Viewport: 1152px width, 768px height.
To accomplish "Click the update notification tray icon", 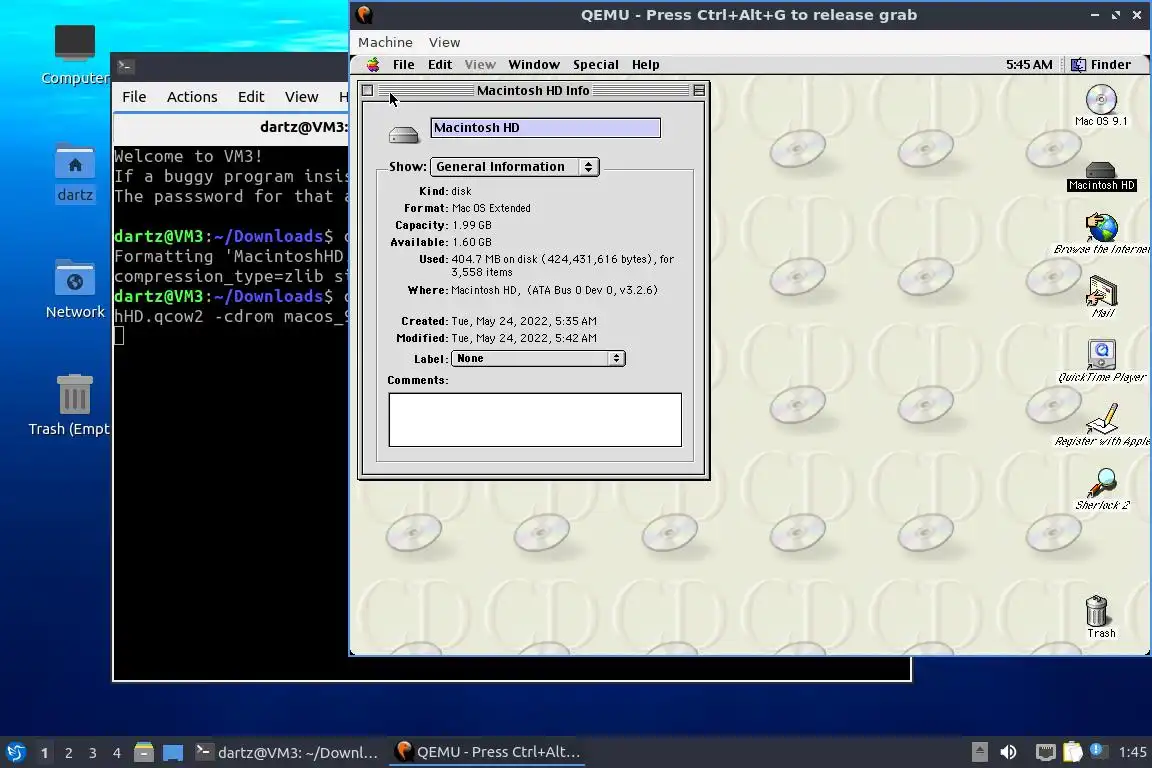I will pos(1097,750).
